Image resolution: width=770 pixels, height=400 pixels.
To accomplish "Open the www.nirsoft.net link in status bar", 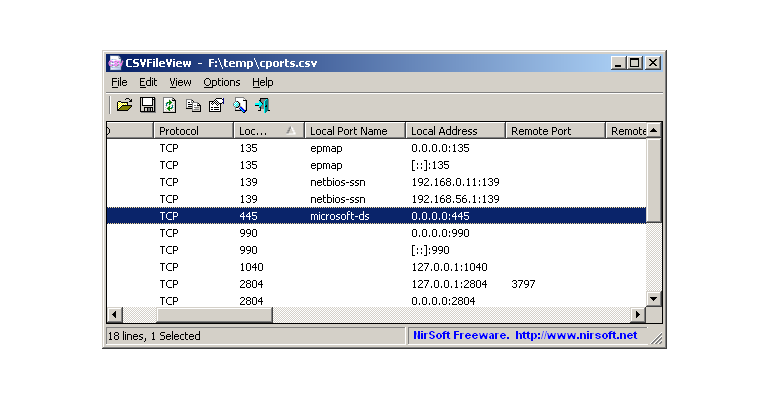I will pos(576,335).
